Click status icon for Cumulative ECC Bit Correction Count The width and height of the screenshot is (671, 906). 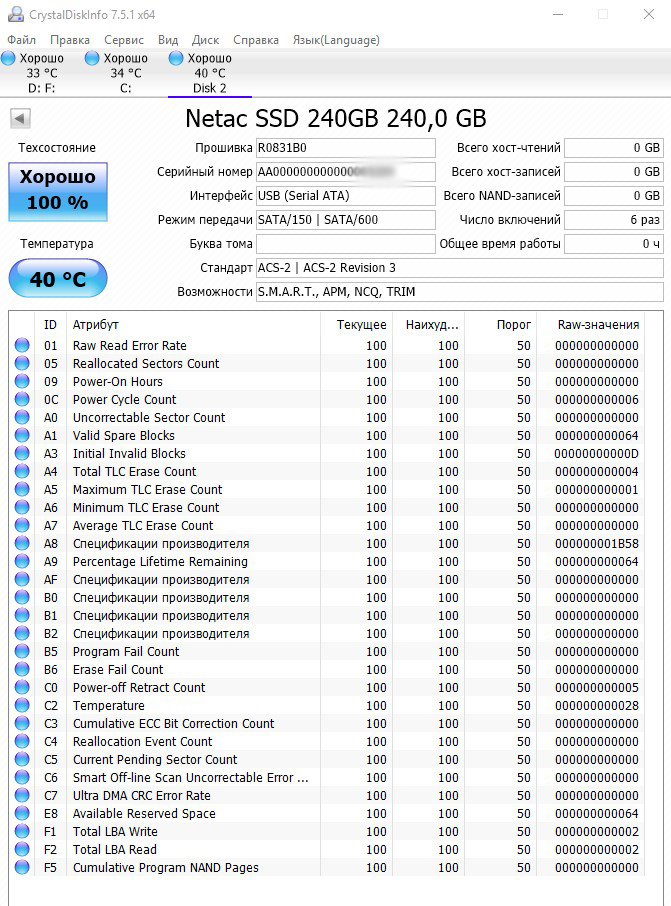coord(22,723)
